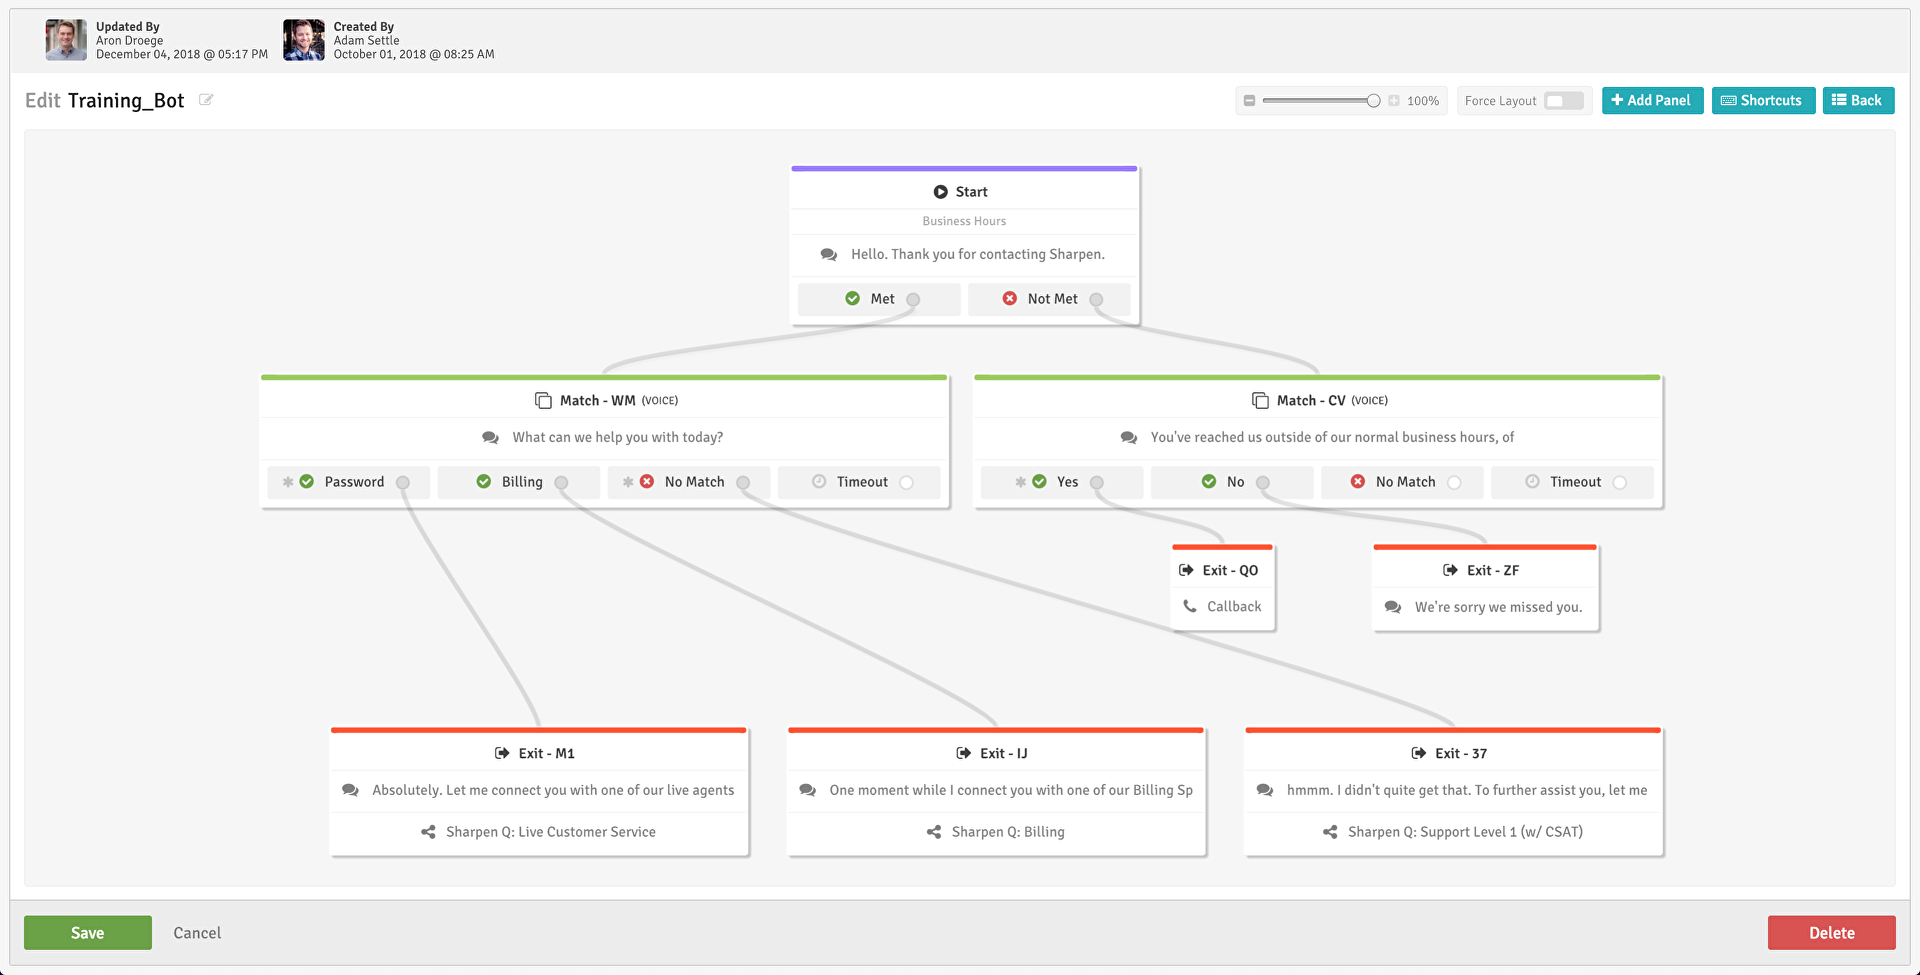Click the clock icon beside Match - CV Timeout
Viewport: 1920px width, 975px height.
[x=1532, y=481]
